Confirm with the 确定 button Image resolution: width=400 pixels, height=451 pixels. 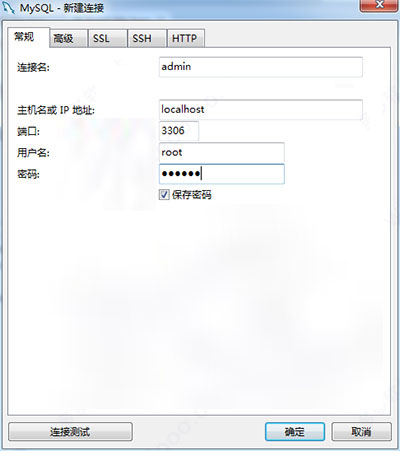[x=295, y=432]
